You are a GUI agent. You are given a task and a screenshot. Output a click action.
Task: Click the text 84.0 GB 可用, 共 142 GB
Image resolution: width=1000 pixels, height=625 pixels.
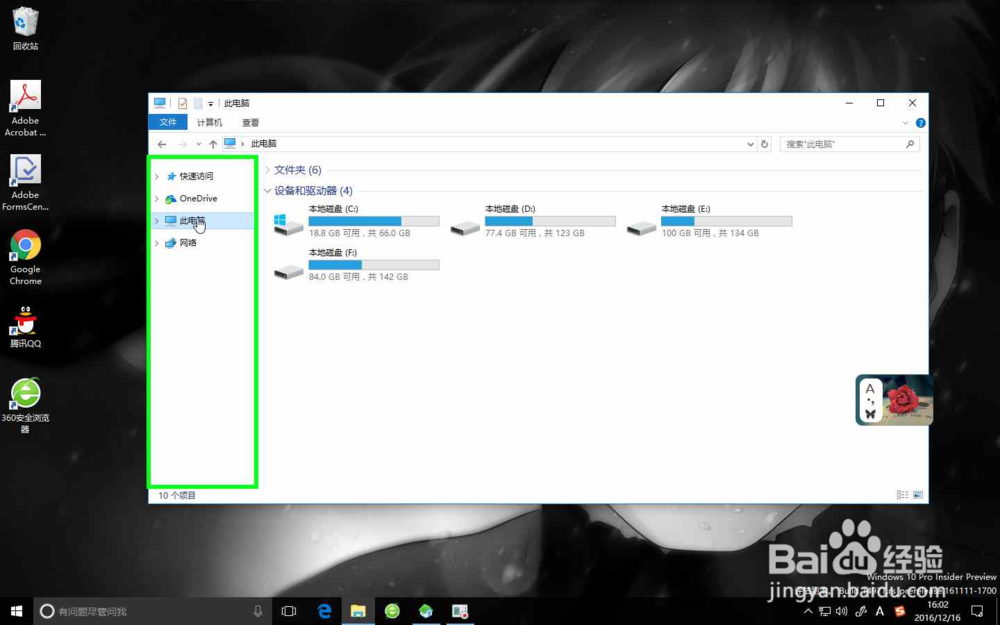click(x=358, y=277)
